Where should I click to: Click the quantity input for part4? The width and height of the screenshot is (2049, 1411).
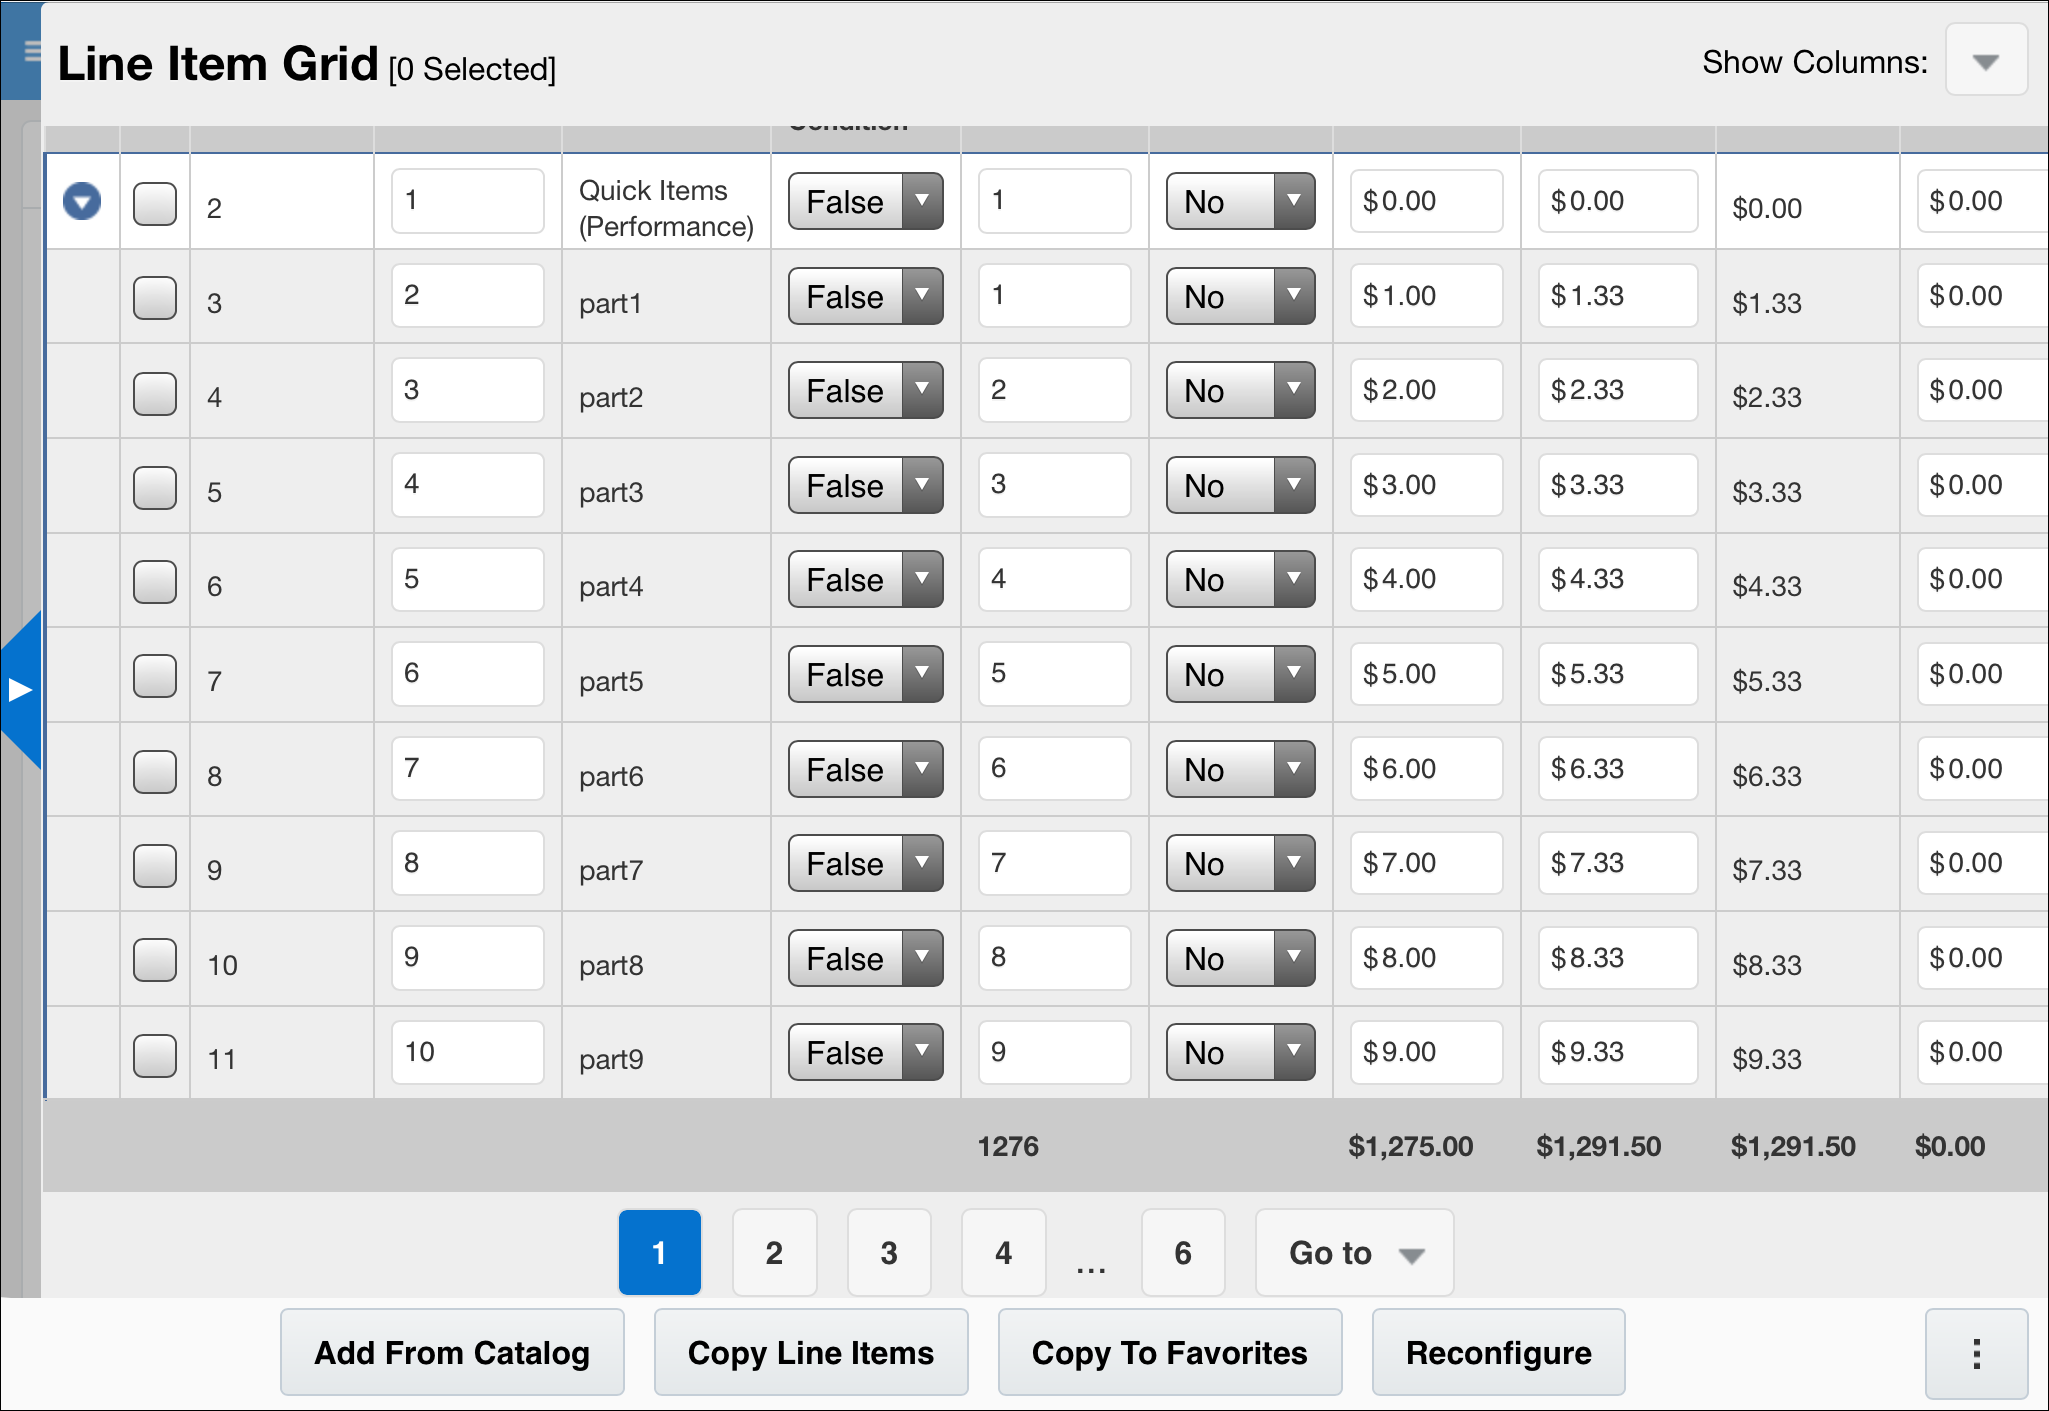tap(1054, 579)
